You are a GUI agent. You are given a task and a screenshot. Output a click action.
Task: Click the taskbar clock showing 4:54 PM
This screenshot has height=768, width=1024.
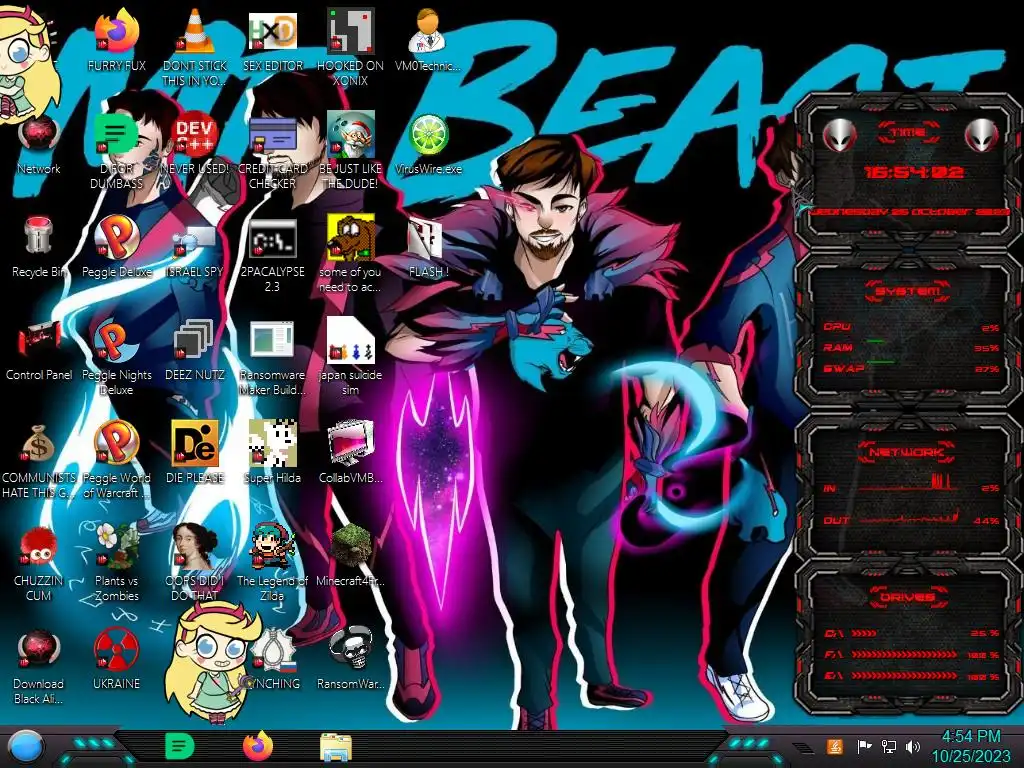[x=970, y=746]
